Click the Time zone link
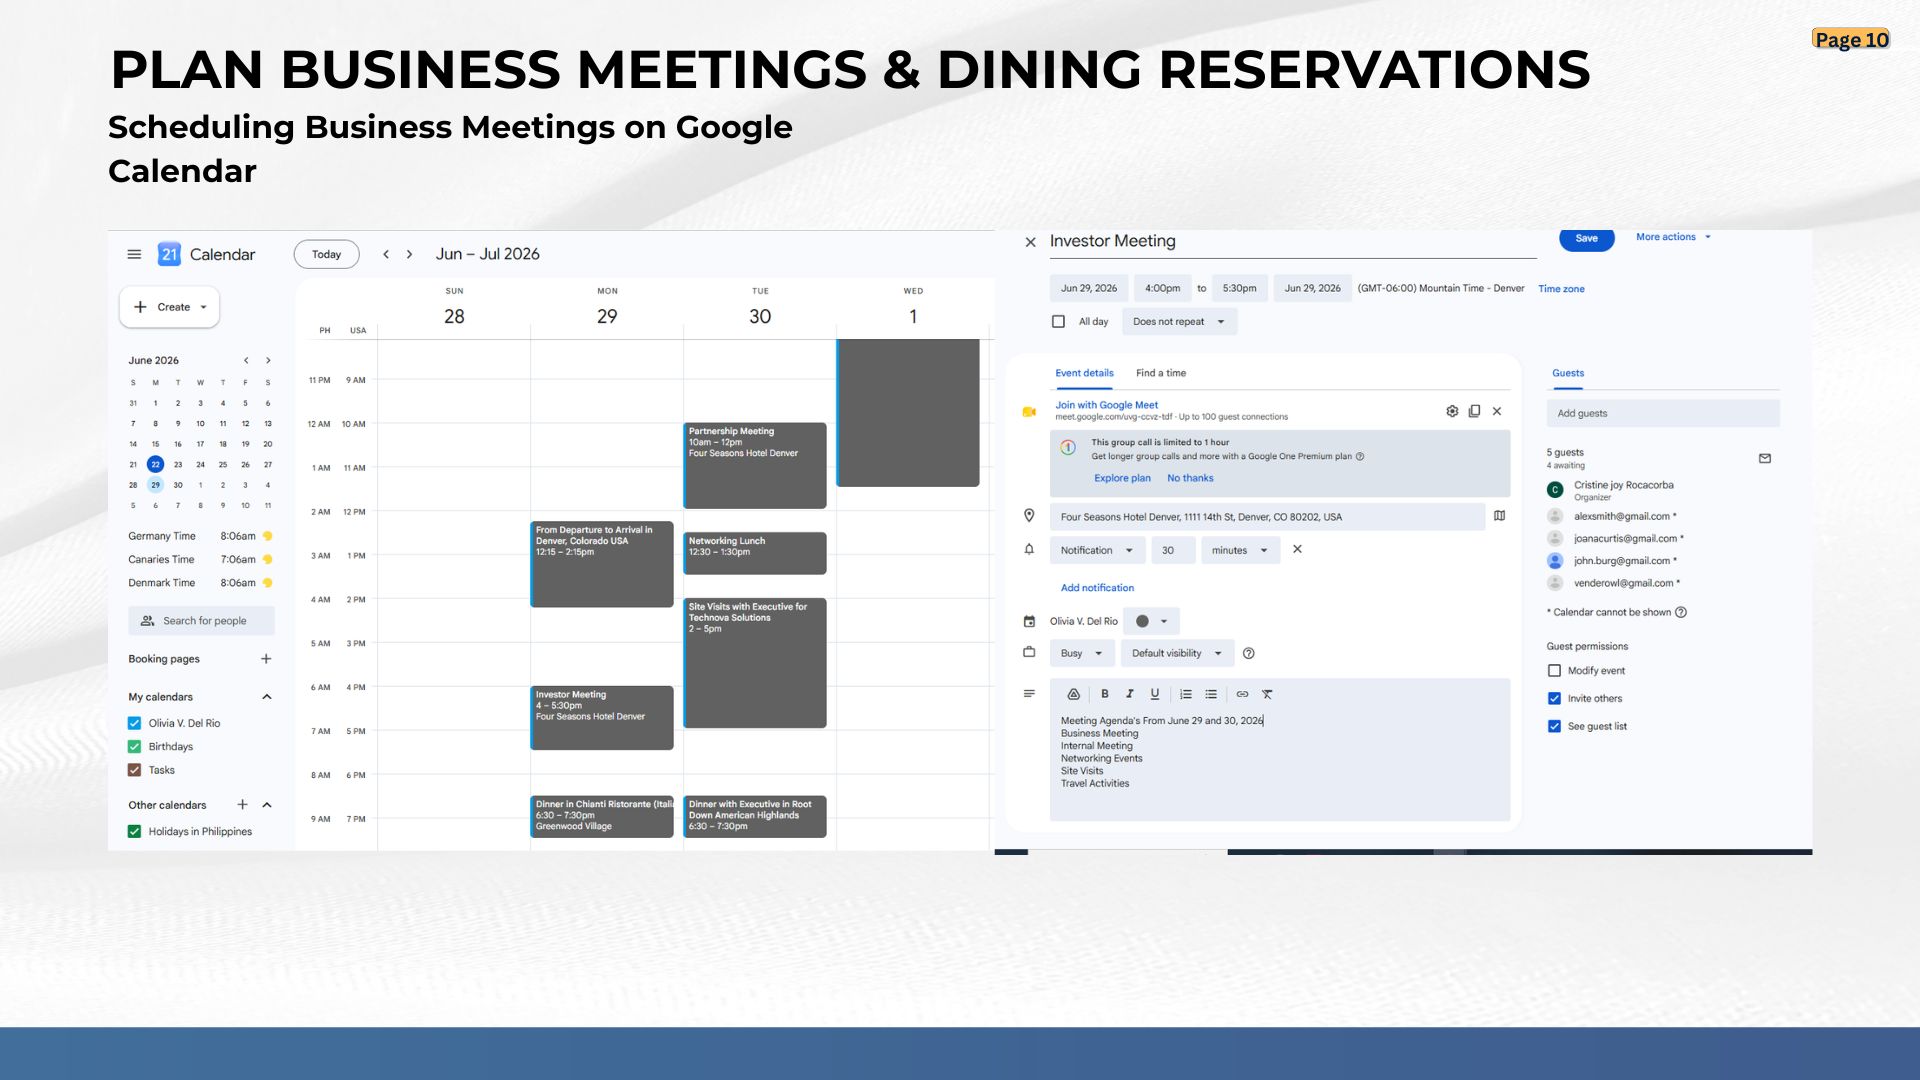 point(1561,289)
